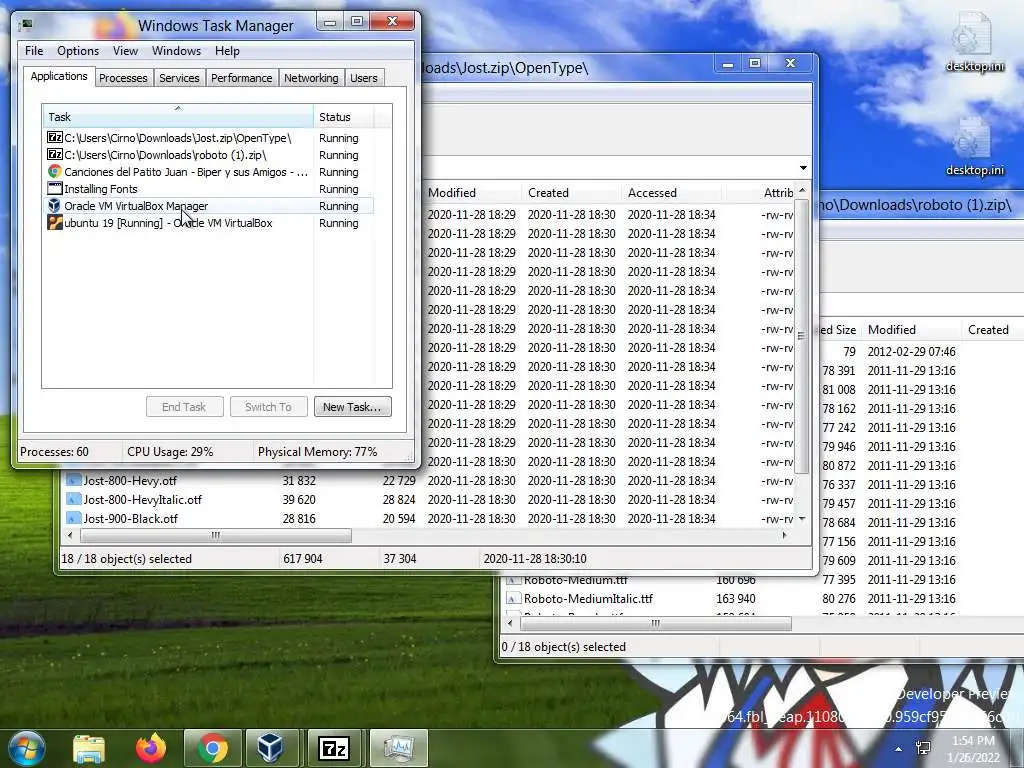Viewport: 1024px width, 768px height.
Task: Click Jost.zip horizontal scrollbar thumb
Action: coord(216,536)
